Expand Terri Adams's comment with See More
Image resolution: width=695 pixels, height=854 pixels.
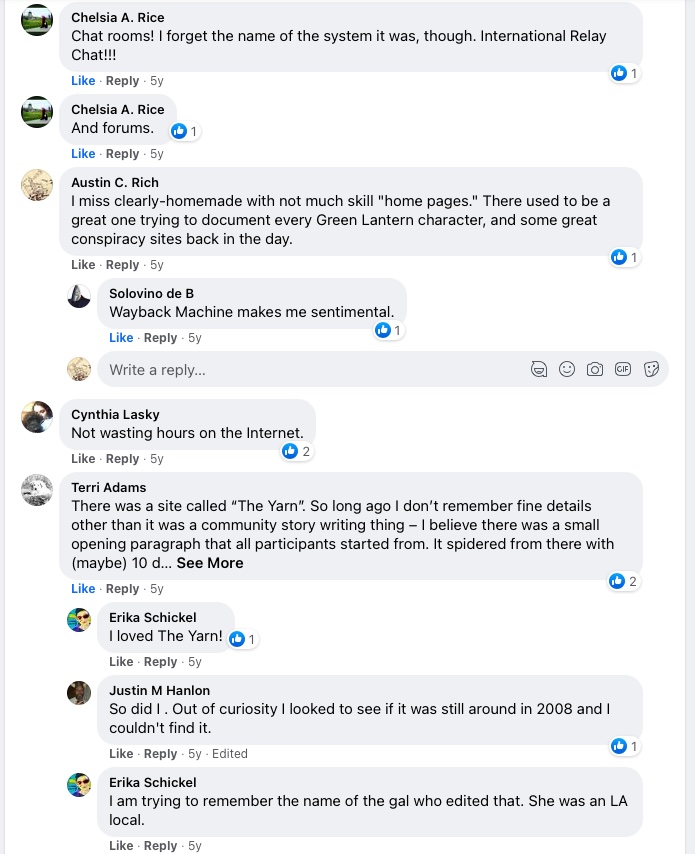(210, 563)
